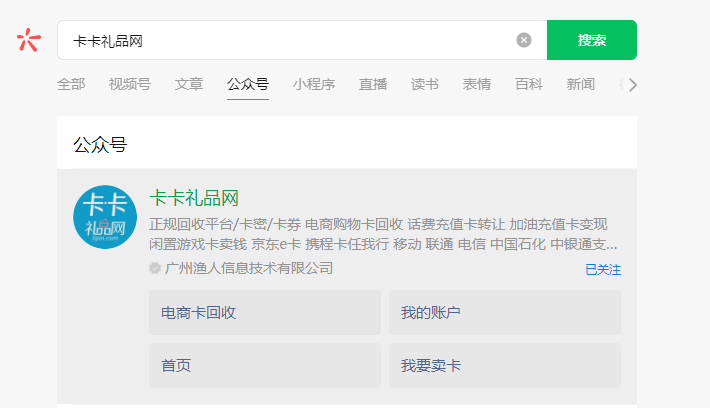
Task: Click the account description starting 正规回收平台
Action: pyautogui.click(x=383, y=234)
